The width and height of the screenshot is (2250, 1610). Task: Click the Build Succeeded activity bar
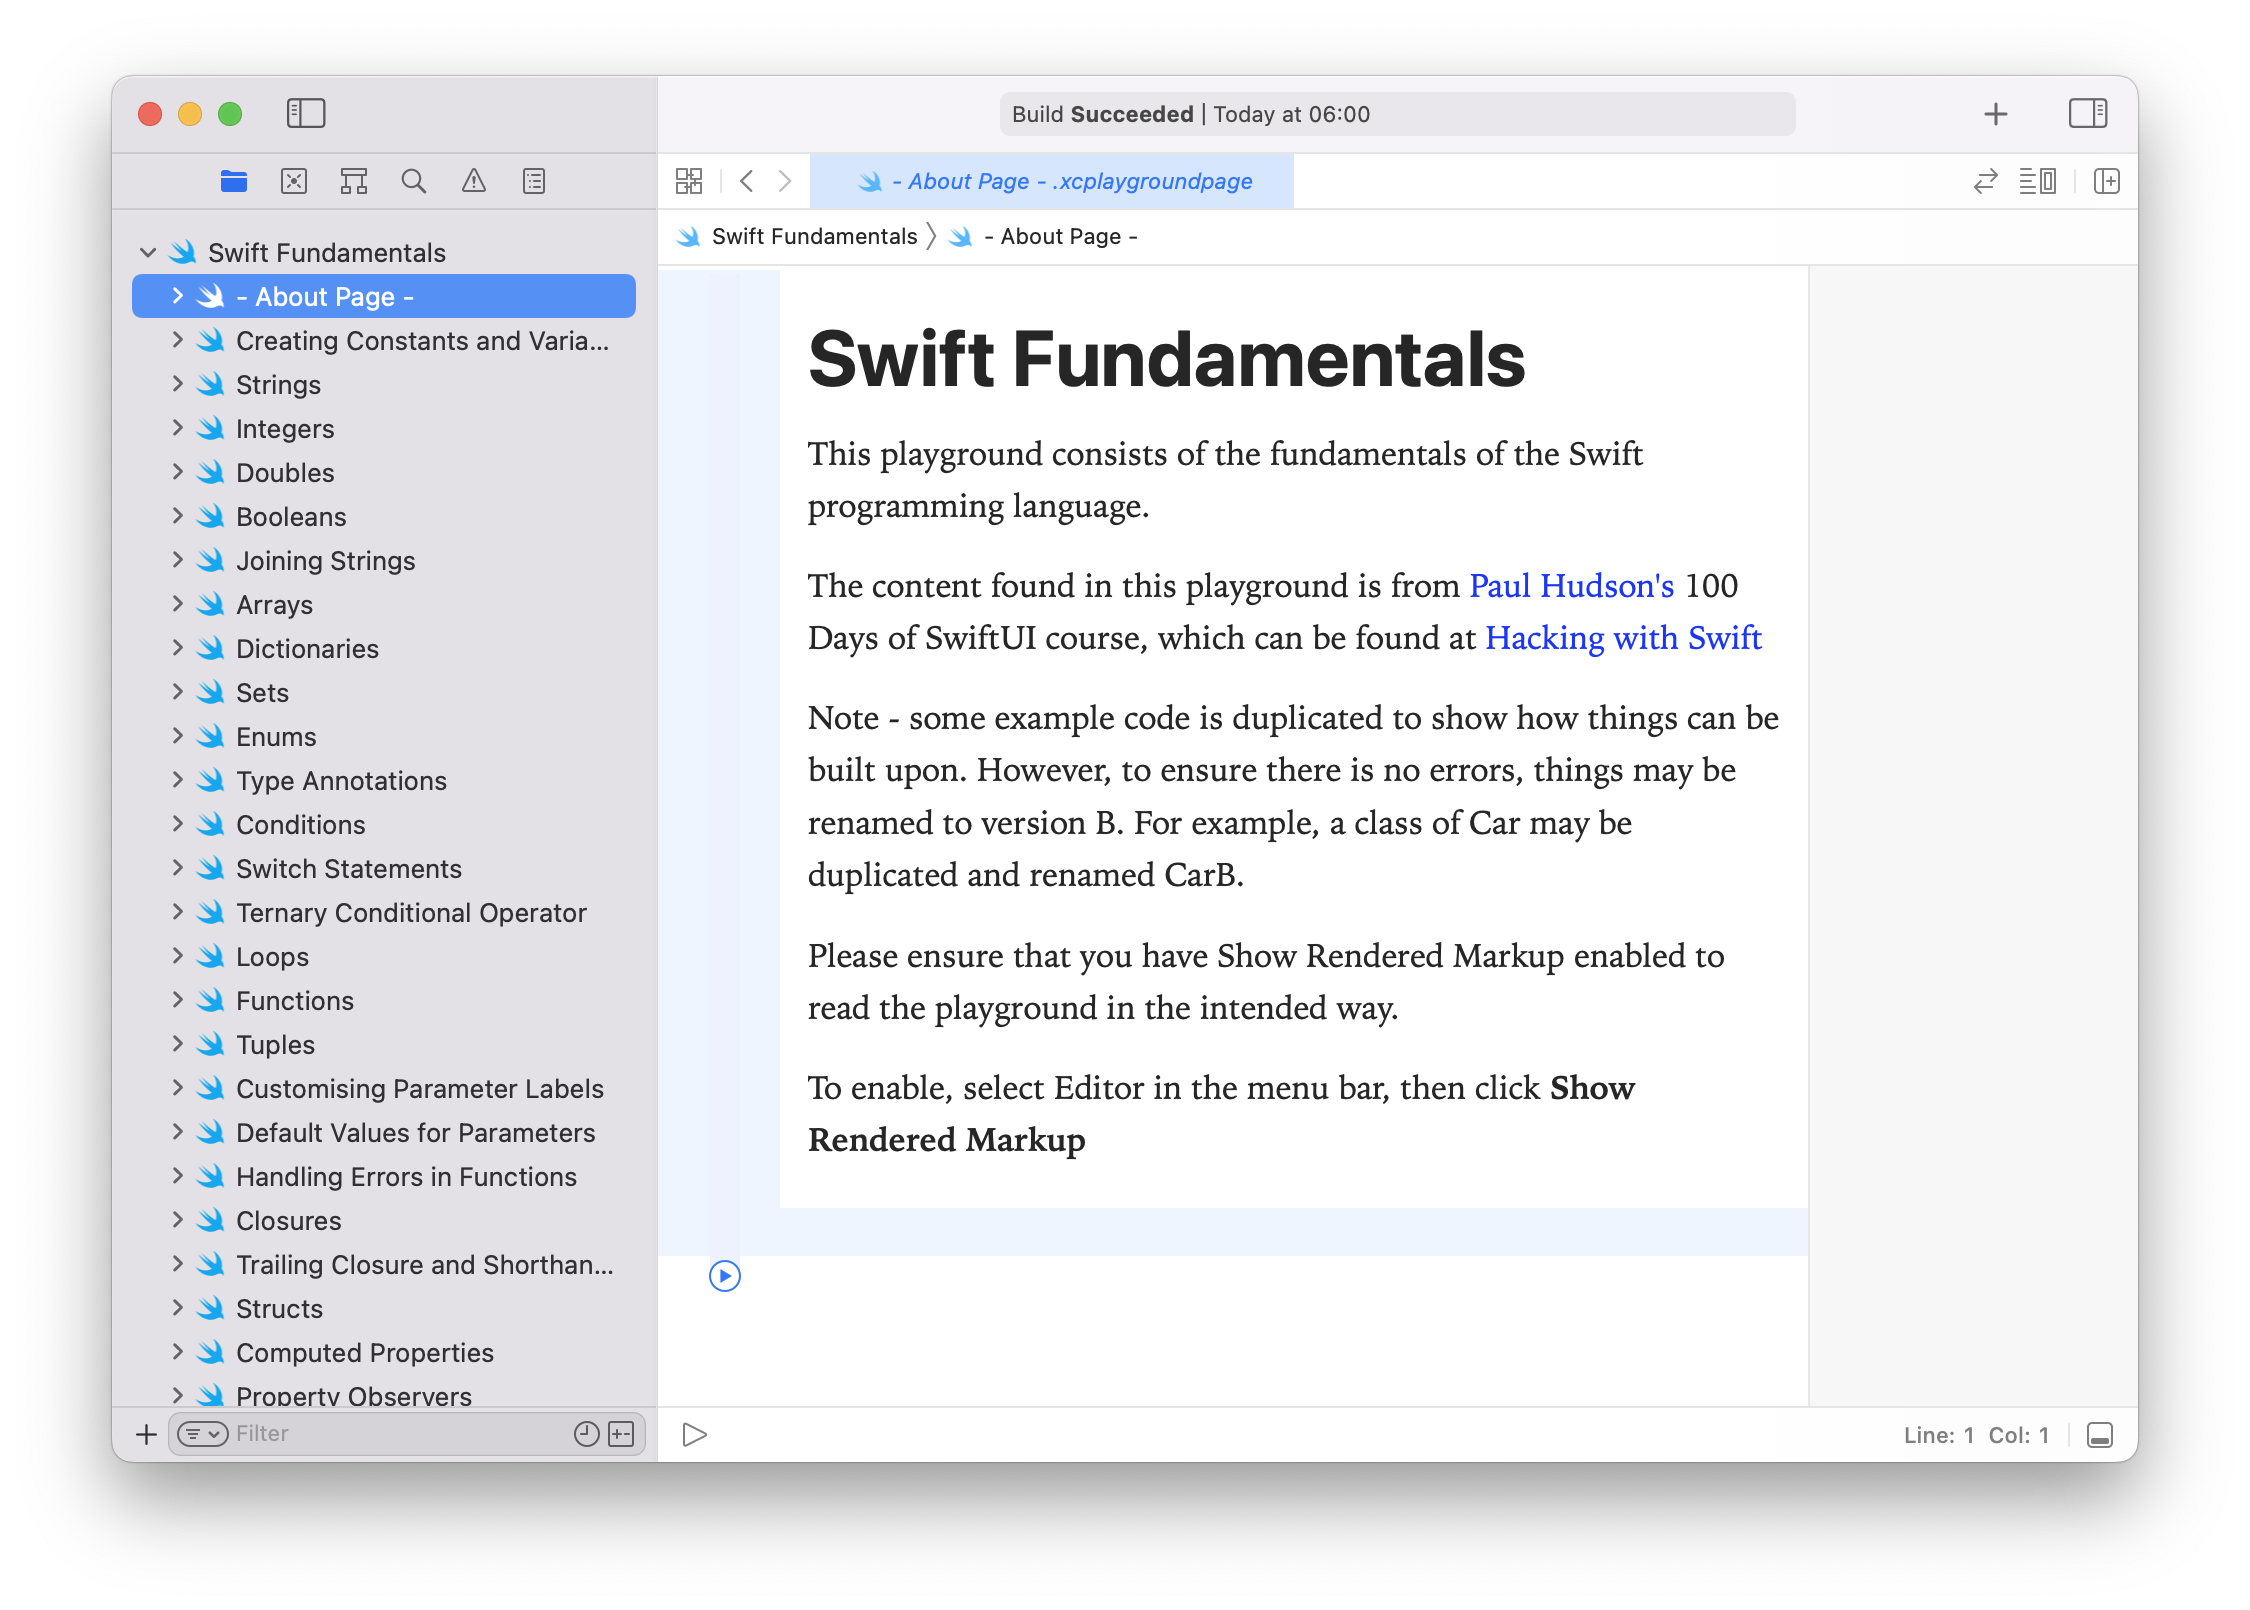(x=1397, y=114)
